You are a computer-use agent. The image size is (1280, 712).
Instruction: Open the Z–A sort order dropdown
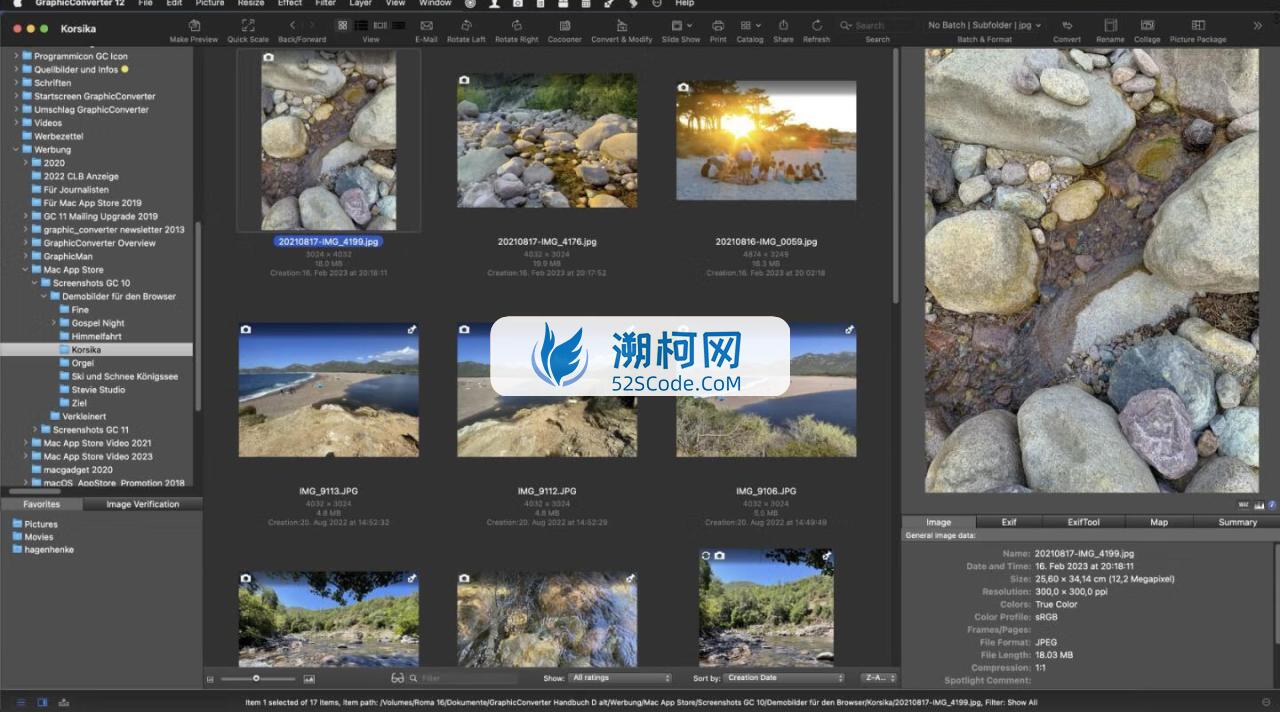tap(879, 678)
